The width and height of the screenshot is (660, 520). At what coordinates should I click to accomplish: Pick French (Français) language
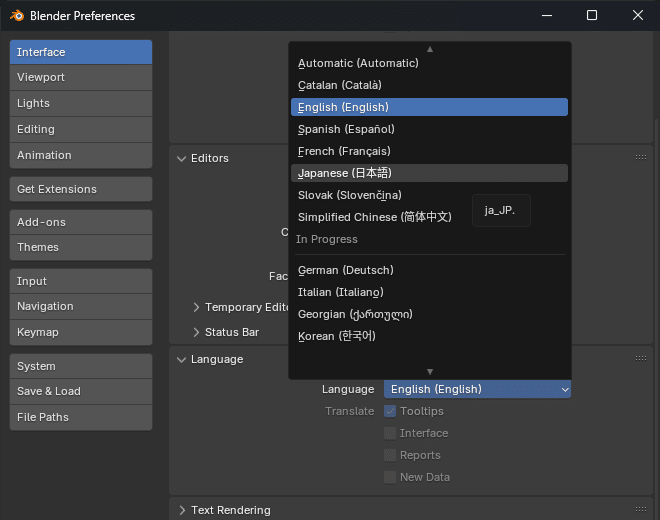click(x=429, y=151)
